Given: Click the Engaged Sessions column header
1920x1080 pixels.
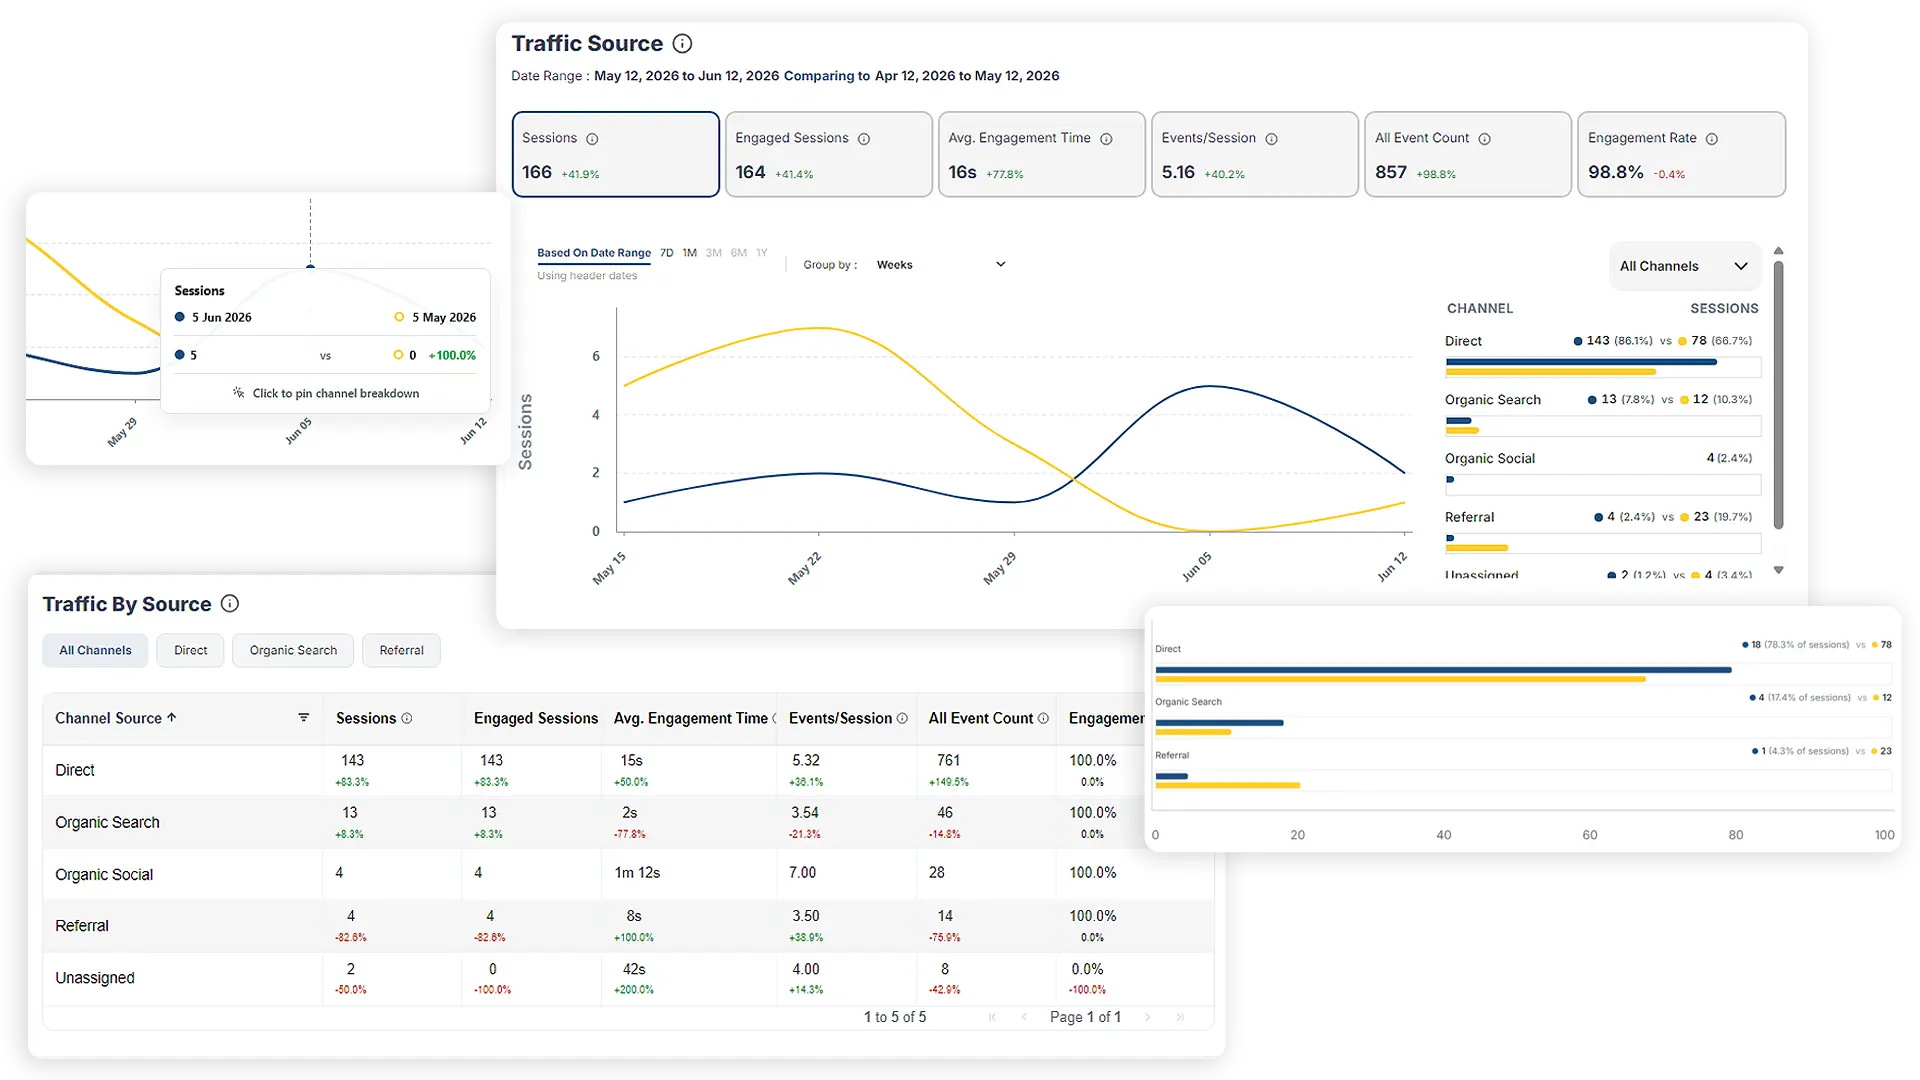Looking at the screenshot, I should pyautogui.click(x=536, y=718).
